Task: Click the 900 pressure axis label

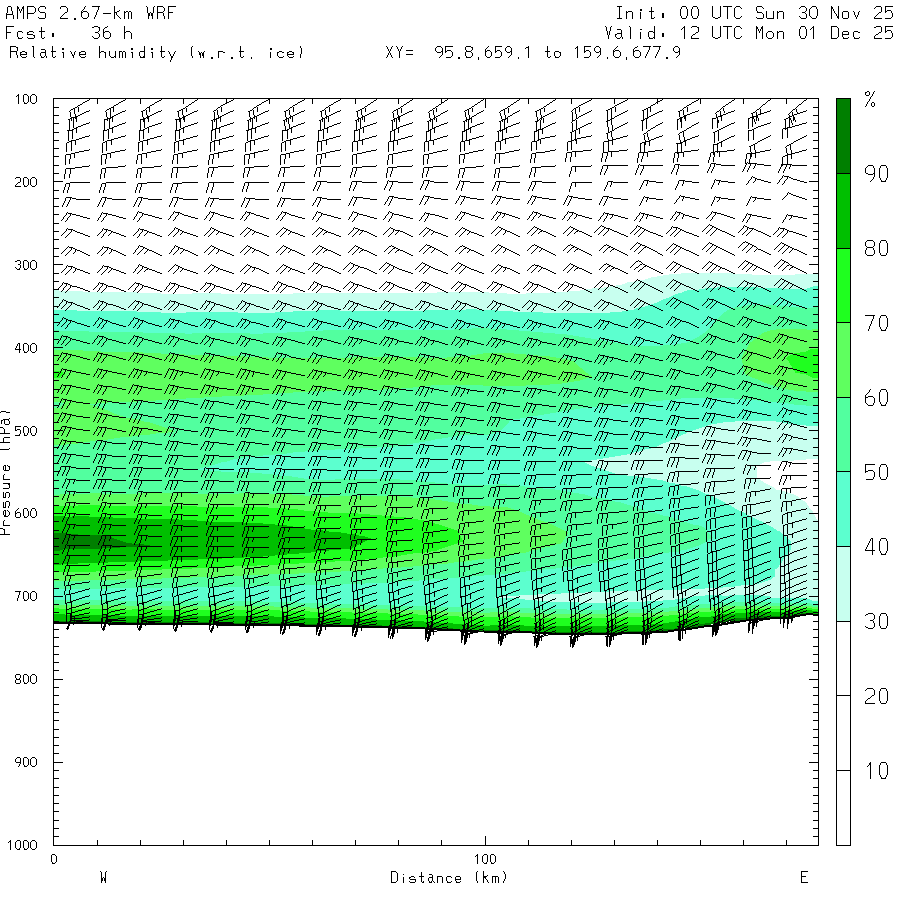Action: click(x=26, y=762)
